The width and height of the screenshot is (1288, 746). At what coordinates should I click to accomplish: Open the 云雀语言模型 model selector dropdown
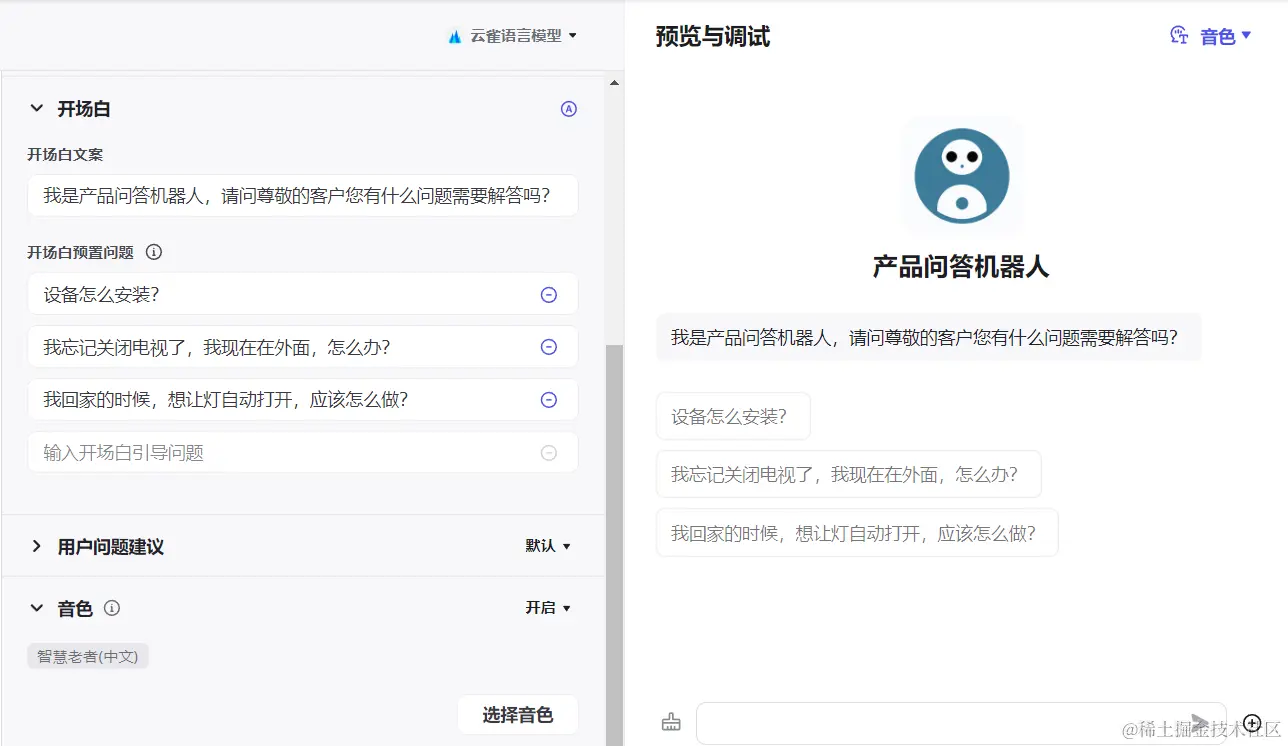[x=511, y=35]
